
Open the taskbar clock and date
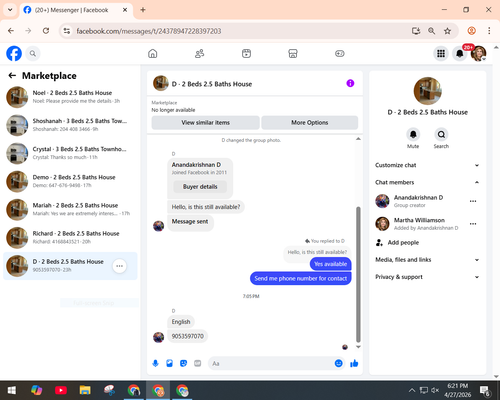[457, 390]
